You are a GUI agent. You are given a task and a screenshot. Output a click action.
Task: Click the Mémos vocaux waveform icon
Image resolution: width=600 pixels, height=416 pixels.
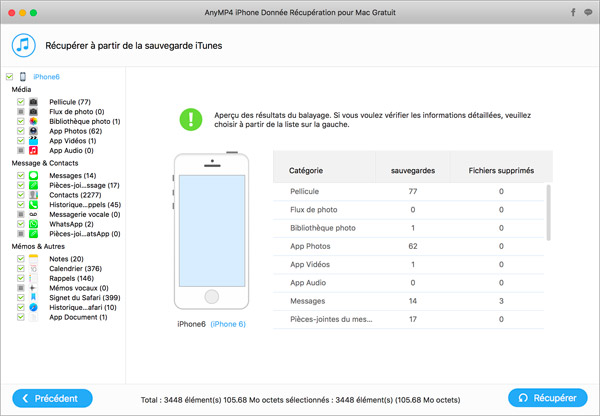click(33, 288)
